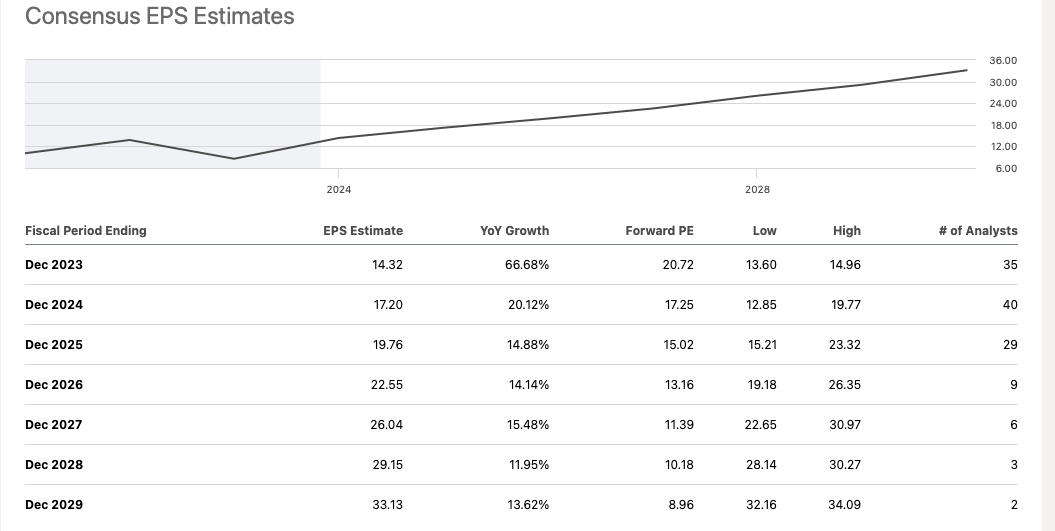Viewport: 1055px width, 531px height.
Task: Click the "Fiscal Period Ending" column header
Action: click(86, 231)
